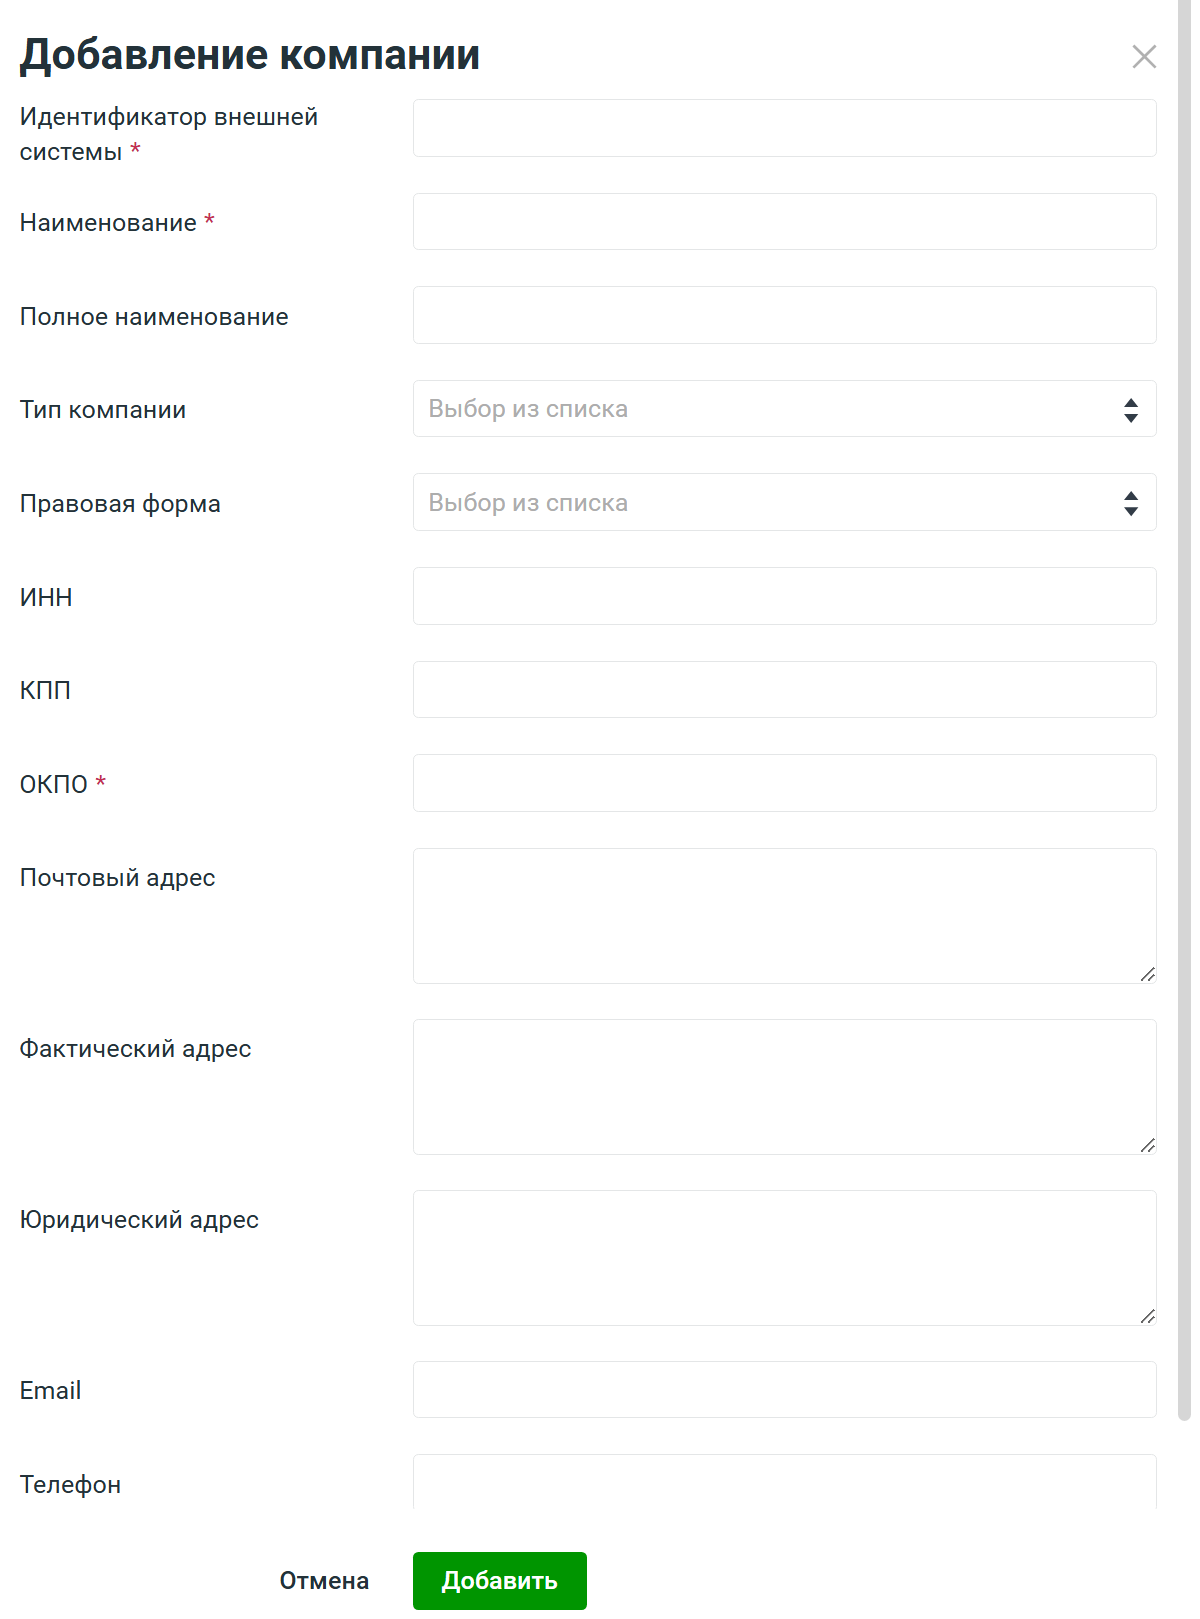
Task: Click the ОКПО required field
Action: 784,784
